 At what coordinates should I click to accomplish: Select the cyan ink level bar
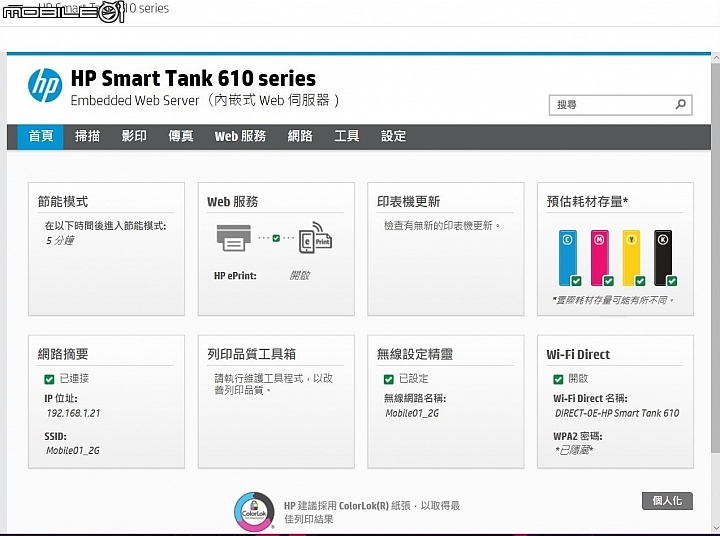568,258
